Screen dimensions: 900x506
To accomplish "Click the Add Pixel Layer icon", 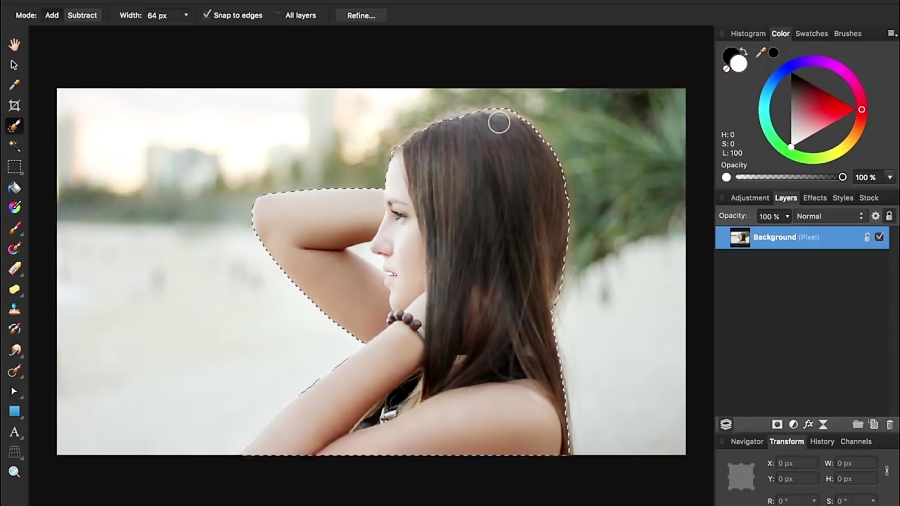I will coord(874,425).
